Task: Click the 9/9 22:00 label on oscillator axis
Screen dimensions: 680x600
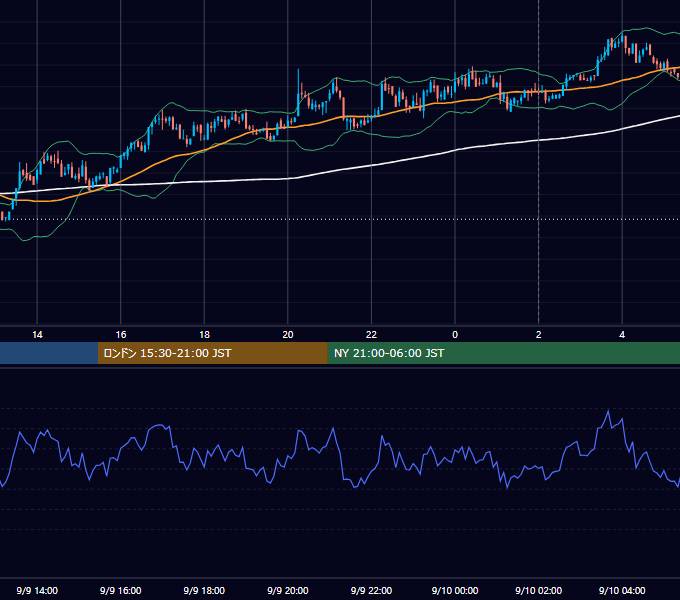Action: (371, 590)
